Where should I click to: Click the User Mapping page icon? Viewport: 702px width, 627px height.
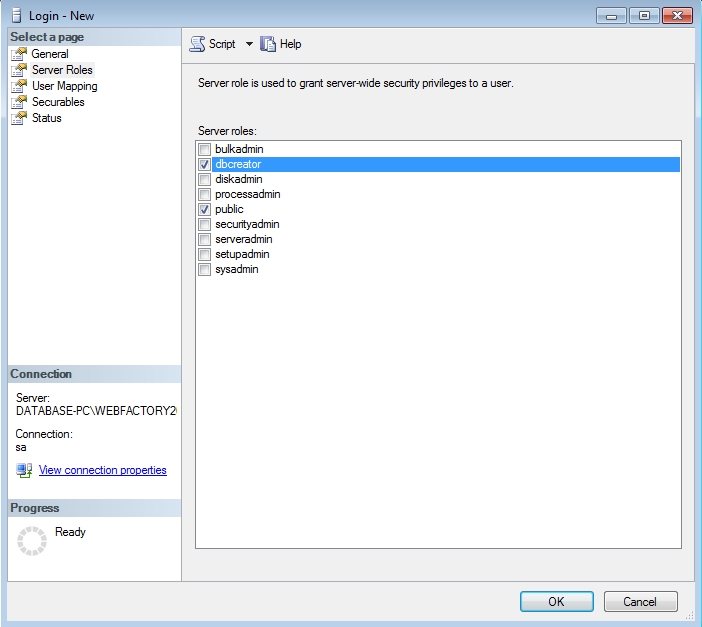[x=18, y=86]
